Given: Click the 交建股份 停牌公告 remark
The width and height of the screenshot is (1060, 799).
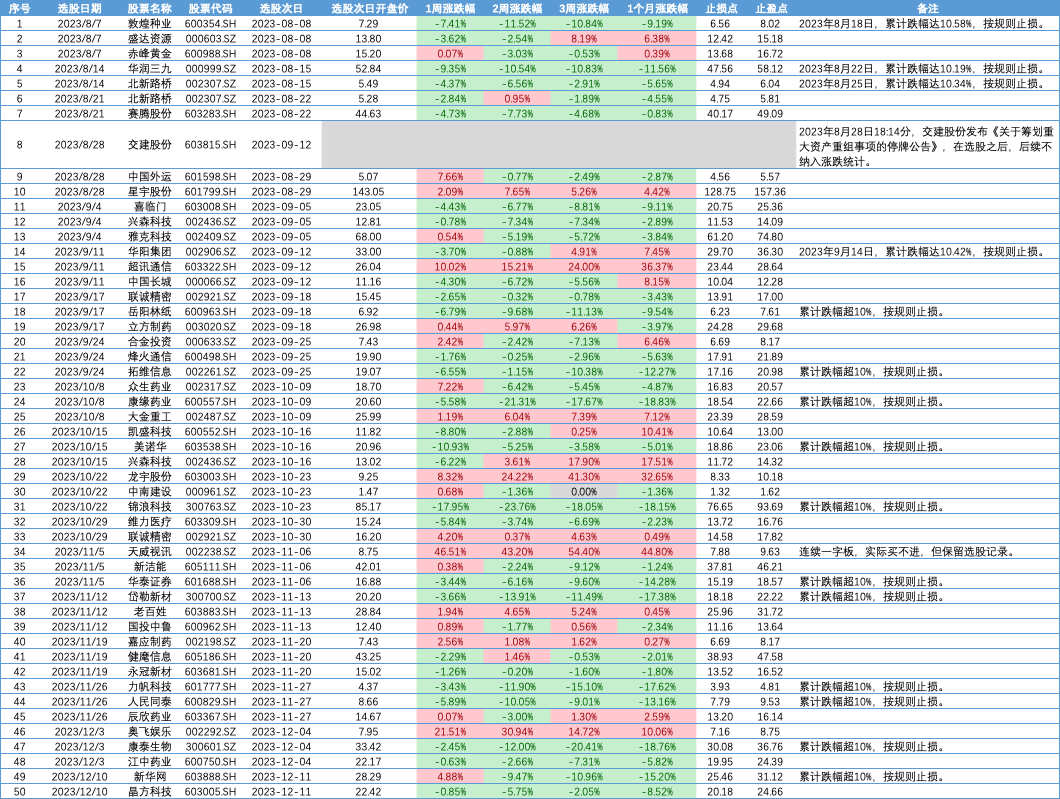Looking at the screenshot, I should pyautogui.click(x=925, y=146).
